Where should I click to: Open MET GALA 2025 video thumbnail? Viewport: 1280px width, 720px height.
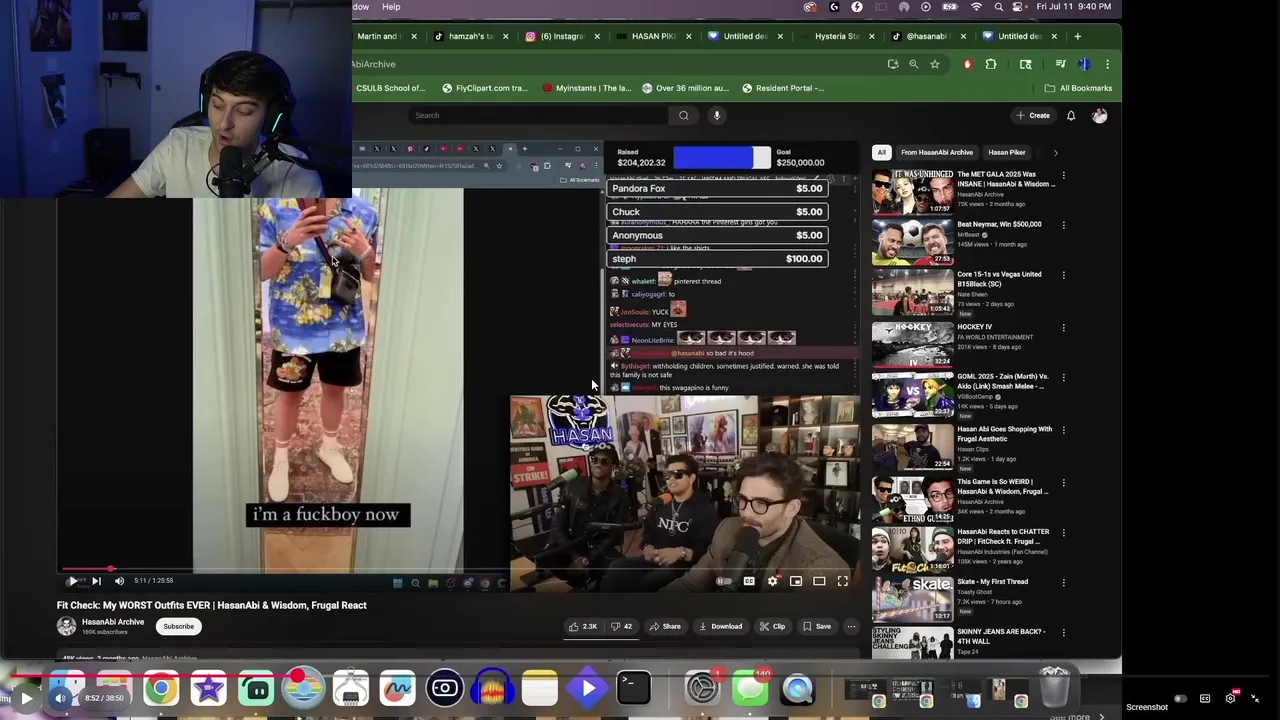(913, 191)
